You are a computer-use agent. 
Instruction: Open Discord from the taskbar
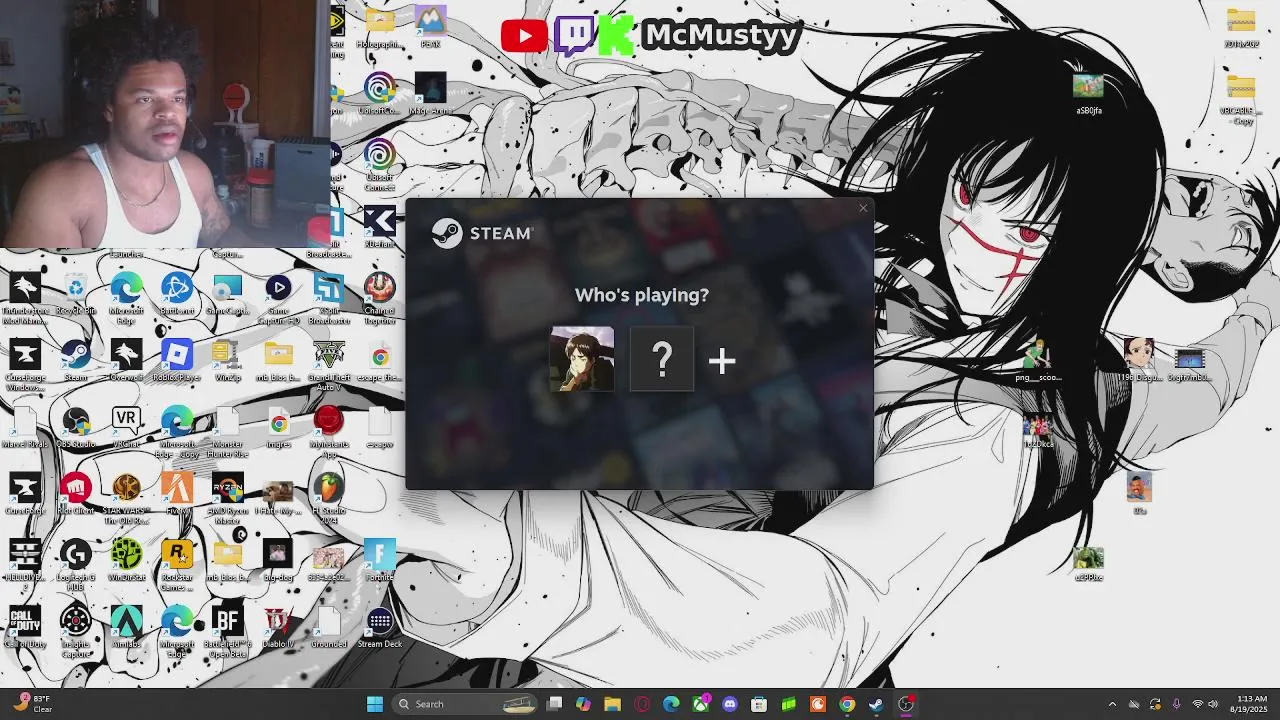tap(730, 704)
